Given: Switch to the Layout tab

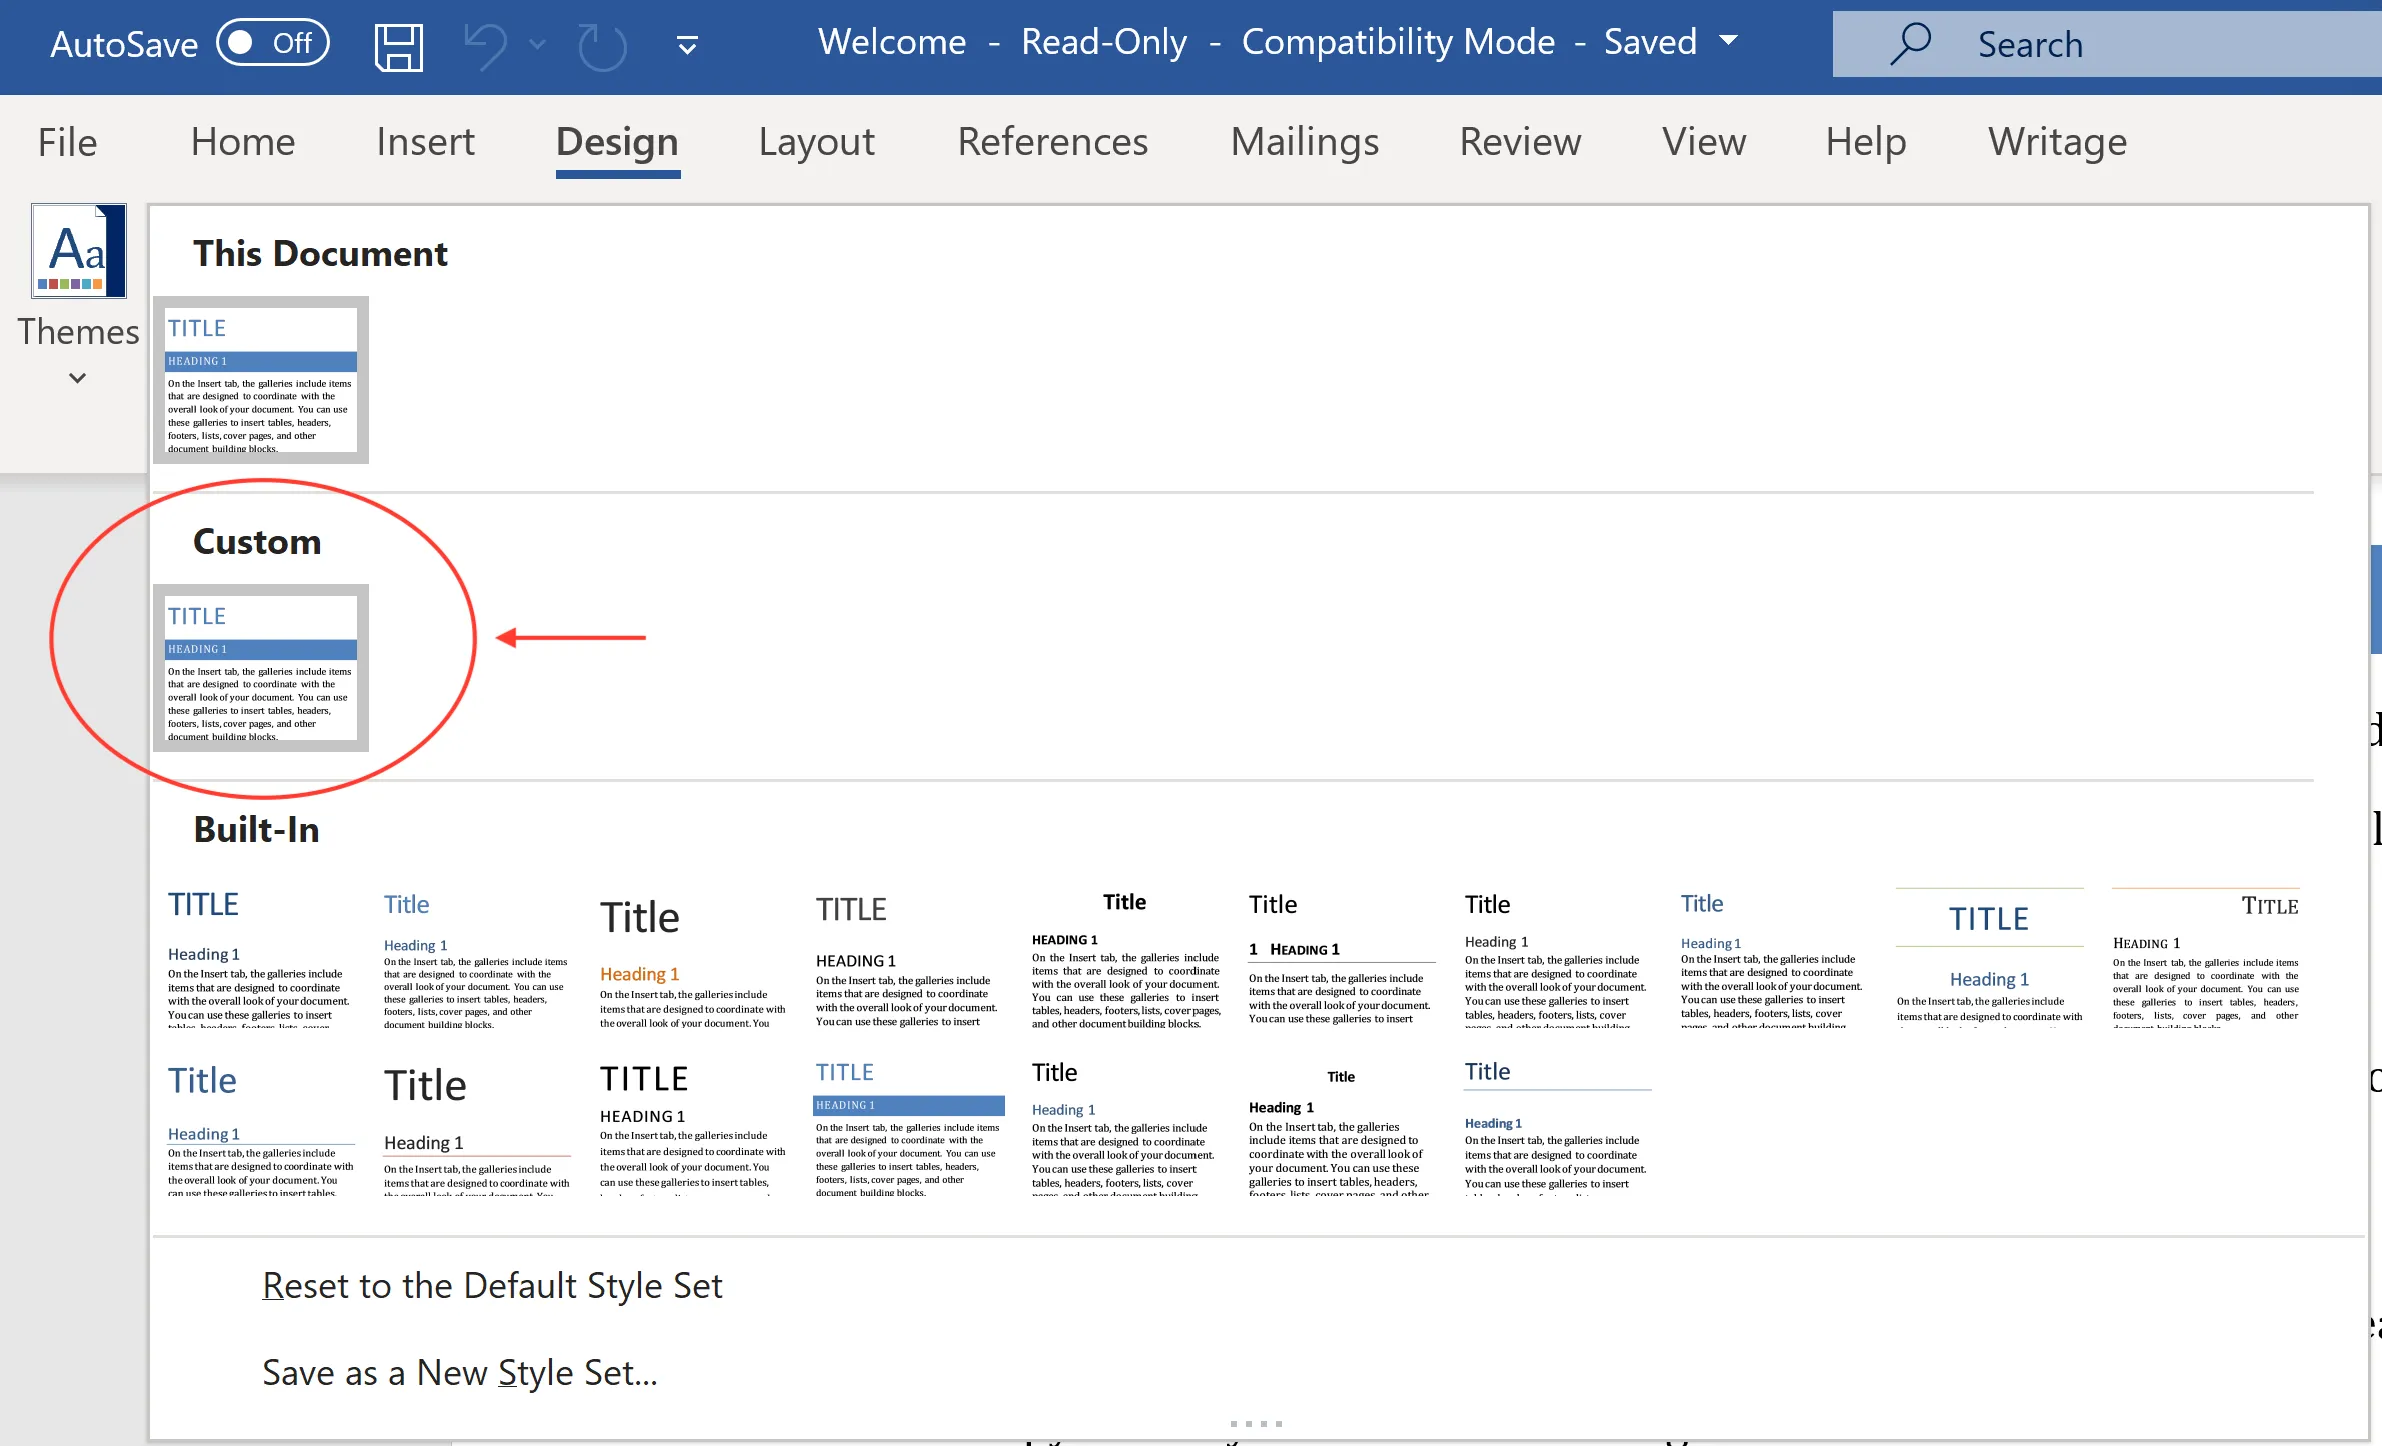Looking at the screenshot, I should click(x=816, y=142).
